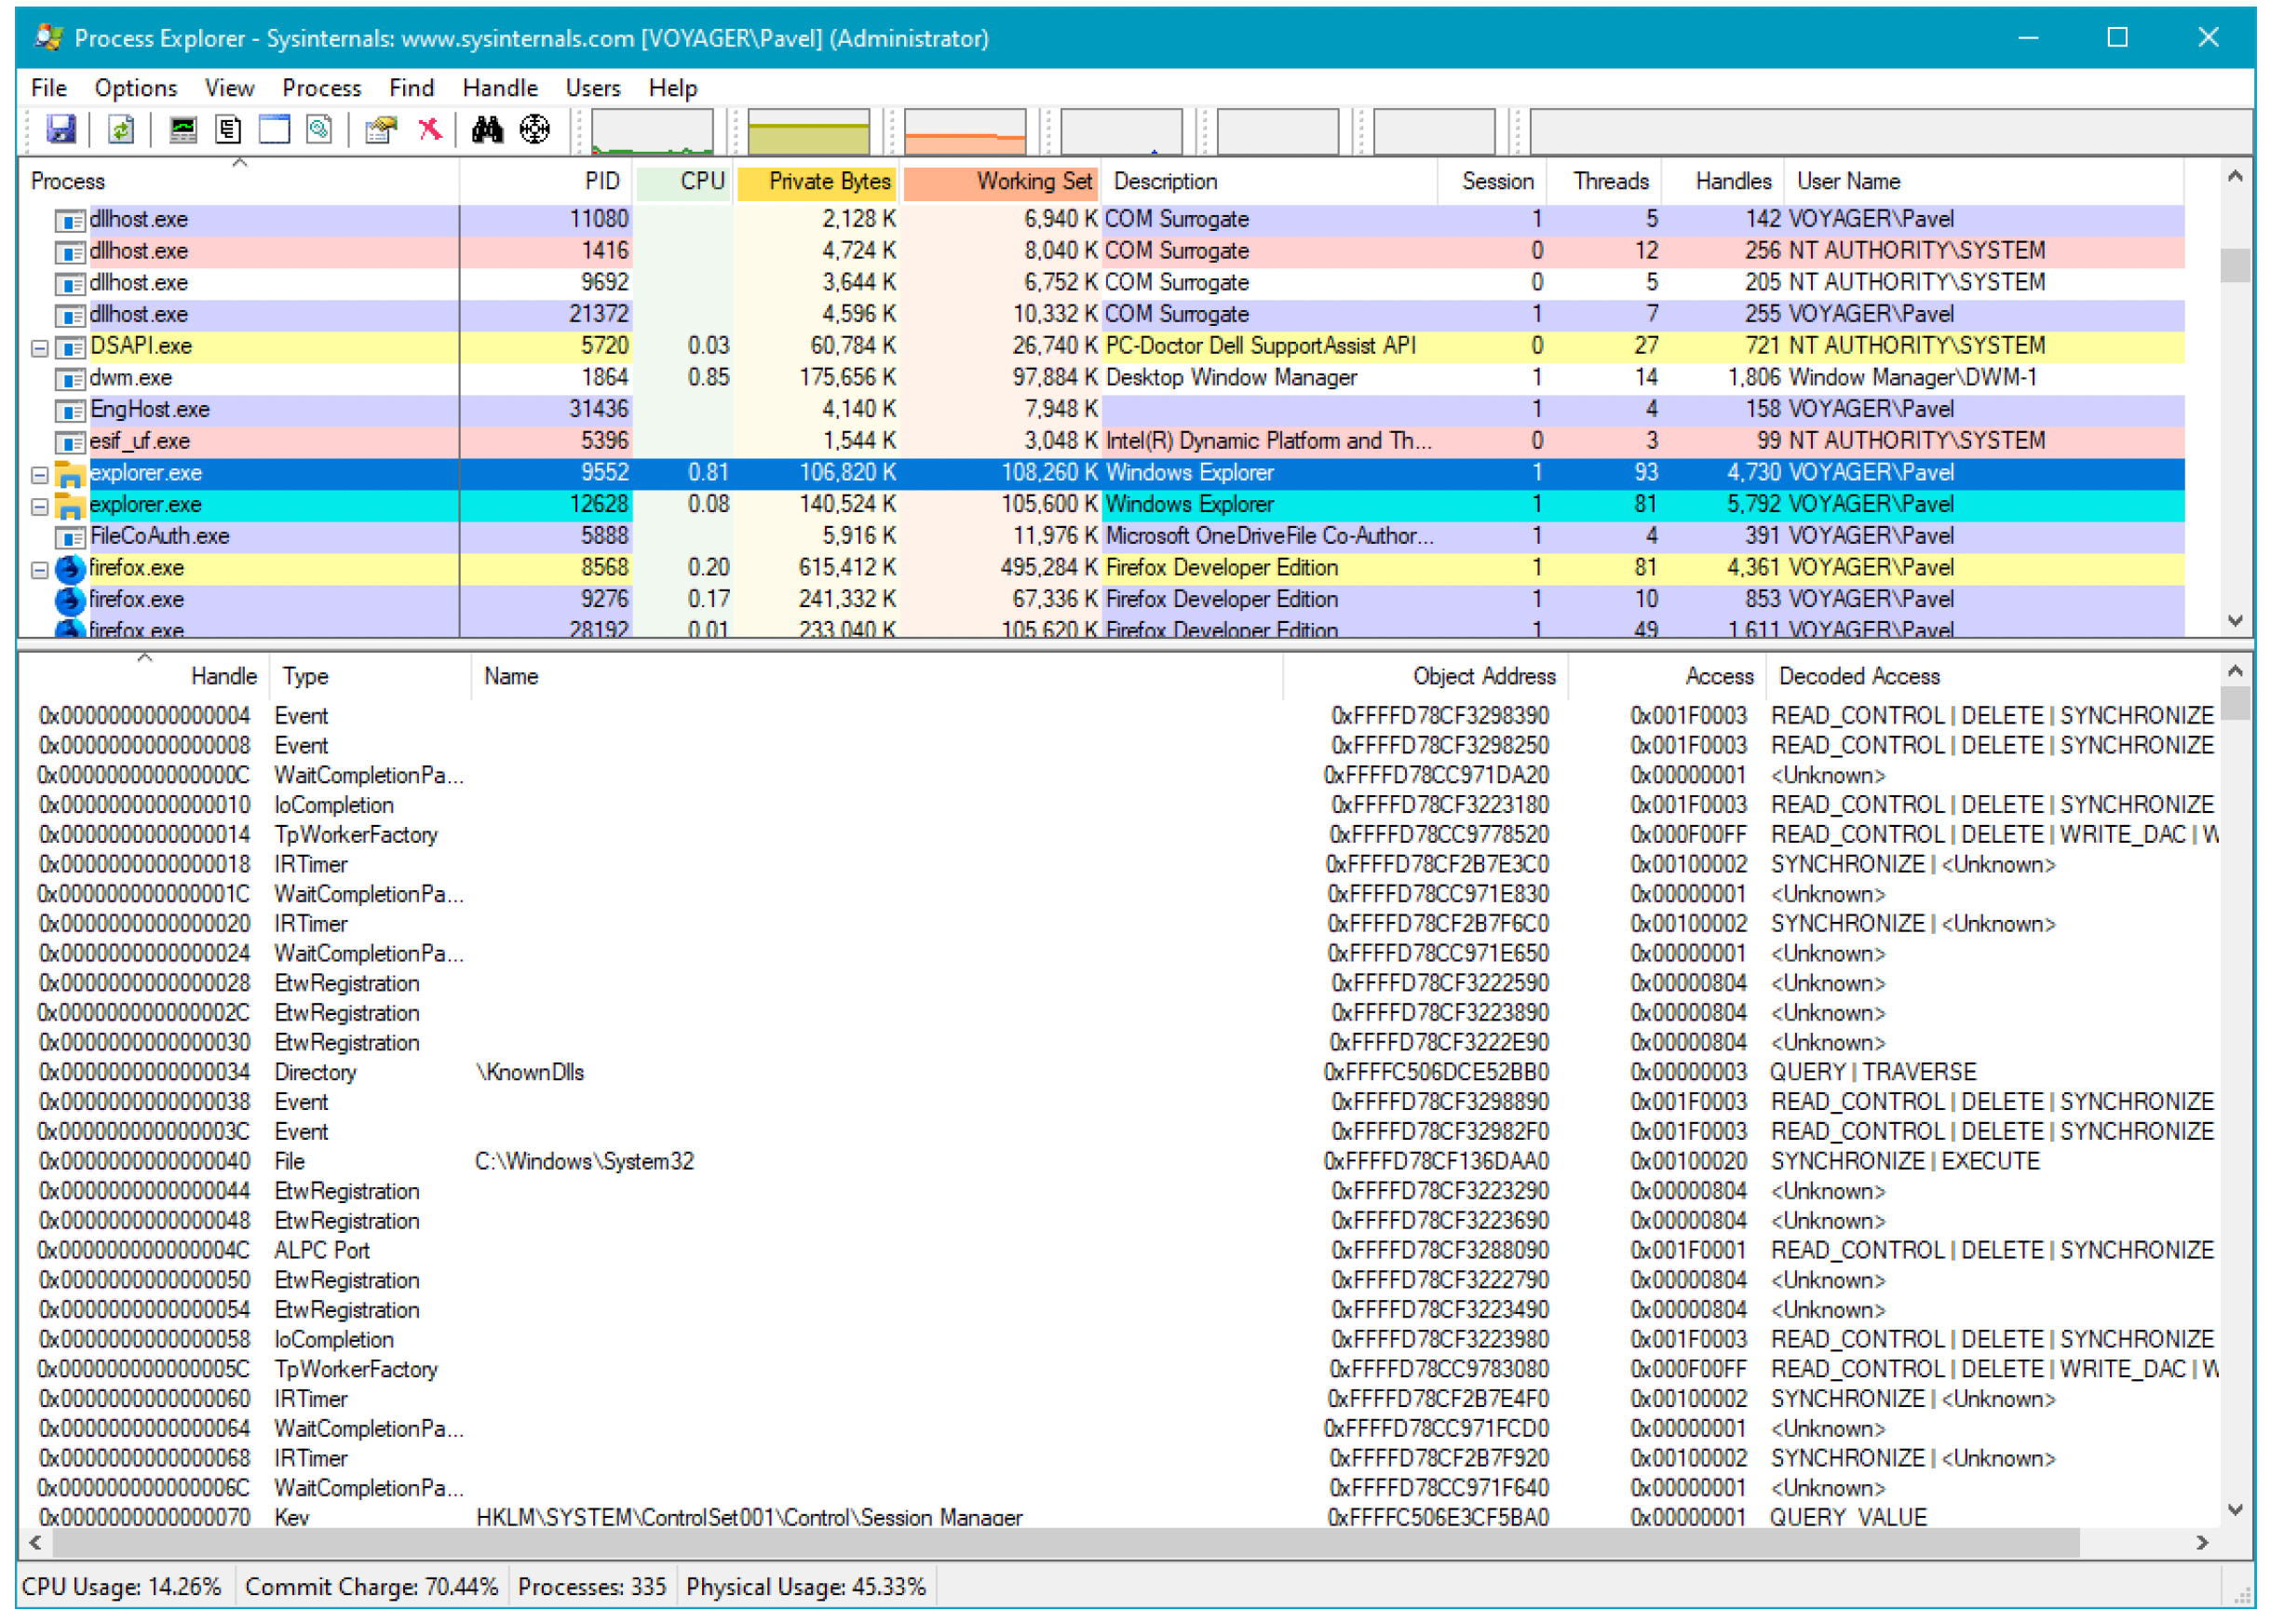Click the process list vertical scrollbar thumb
Image resolution: width=2270 pixels, height=1624 pixels.
point(2235,265)
